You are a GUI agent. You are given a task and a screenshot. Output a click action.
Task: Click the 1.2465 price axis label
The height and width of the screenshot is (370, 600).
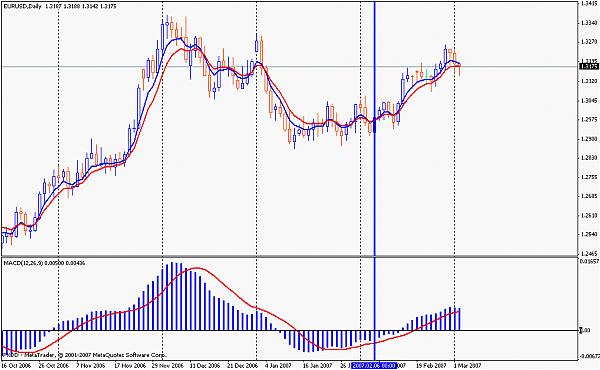tap(589, 253)
